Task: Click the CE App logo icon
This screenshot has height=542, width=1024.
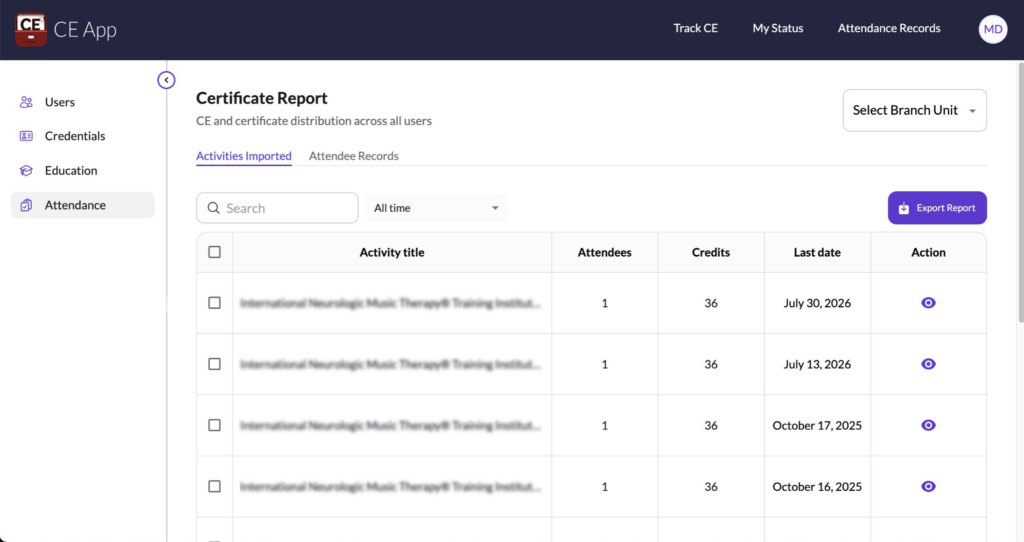Action: point(31,29)
